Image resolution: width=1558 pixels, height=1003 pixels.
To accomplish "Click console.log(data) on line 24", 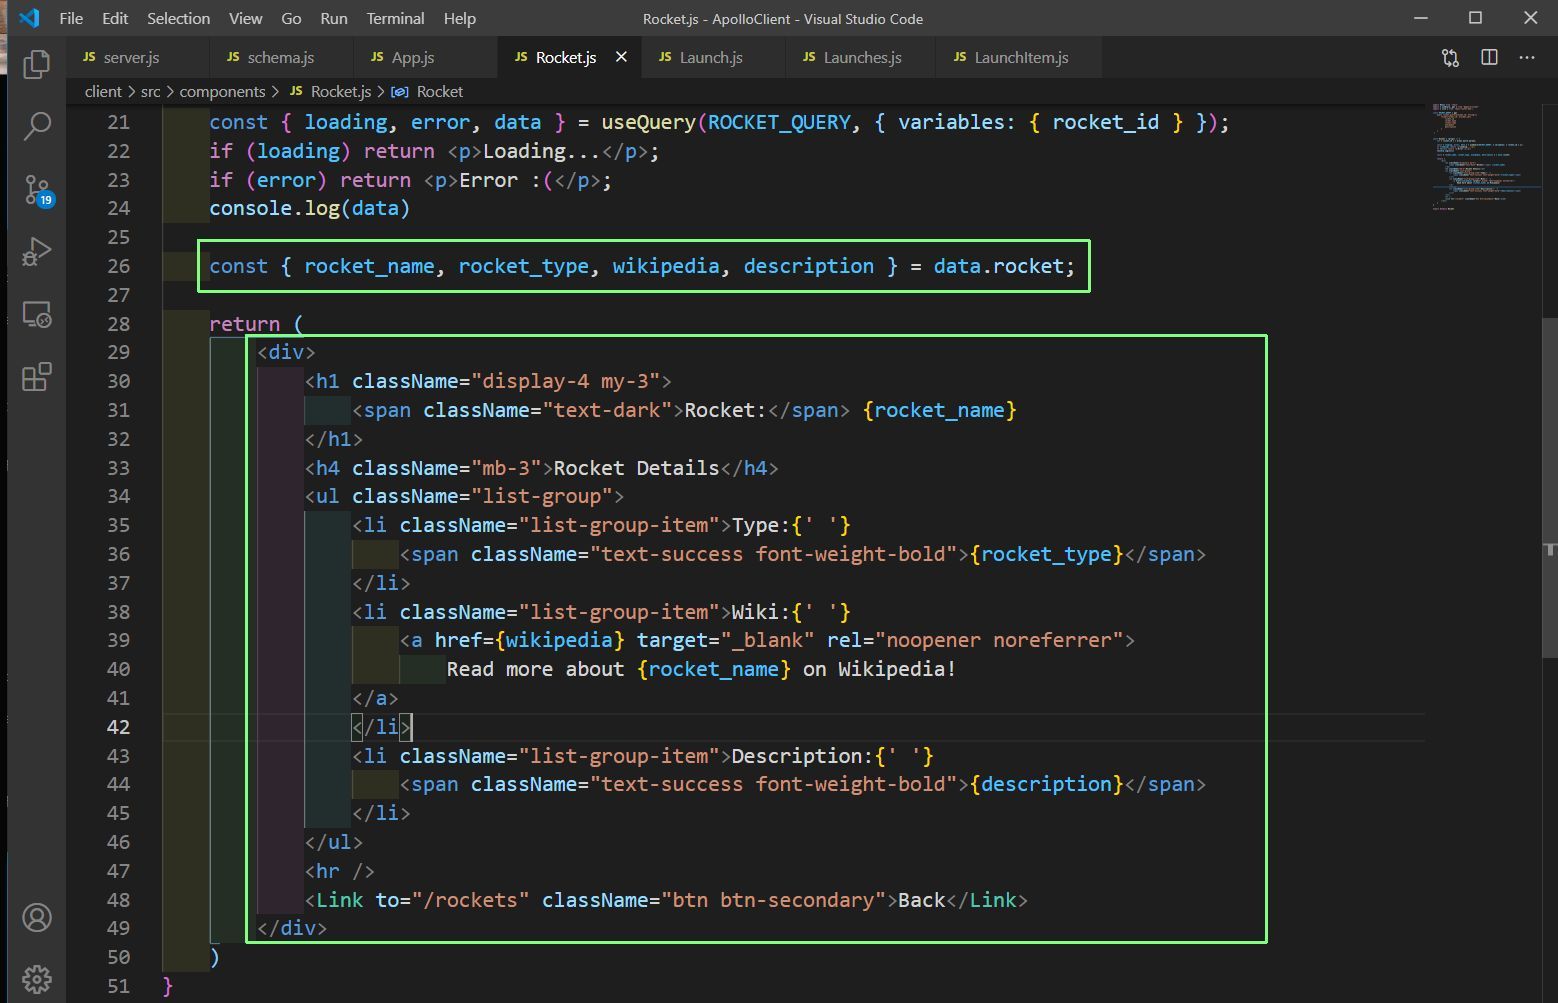I will [x=309, y=208].
